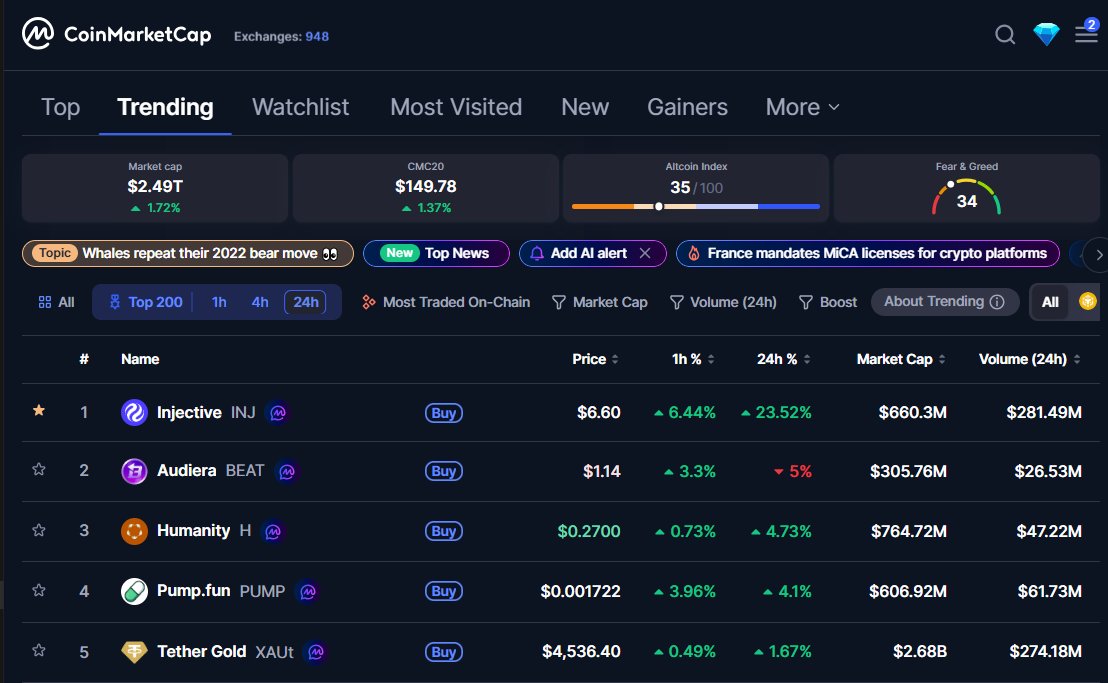Open Whales repeat 2022 bear move topic
The image size is (1108, 683).
coord(188,254)
